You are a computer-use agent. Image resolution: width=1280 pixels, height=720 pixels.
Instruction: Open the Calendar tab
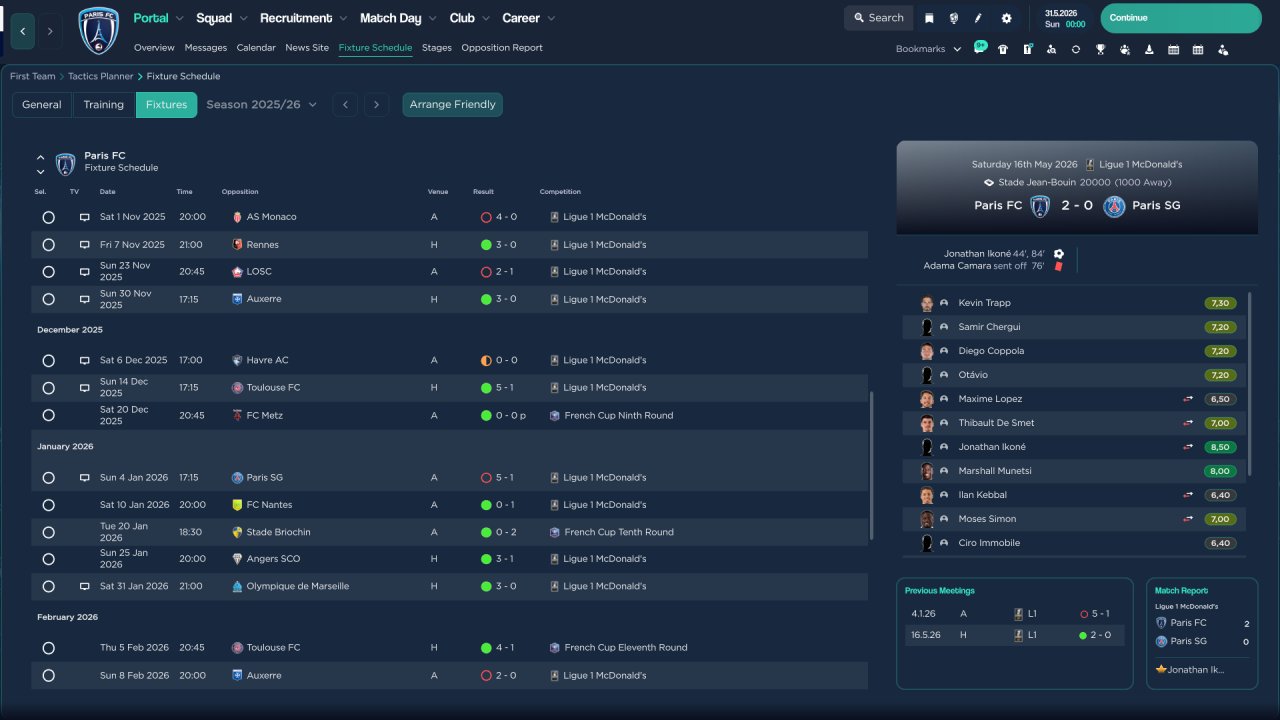pos(256,48)
